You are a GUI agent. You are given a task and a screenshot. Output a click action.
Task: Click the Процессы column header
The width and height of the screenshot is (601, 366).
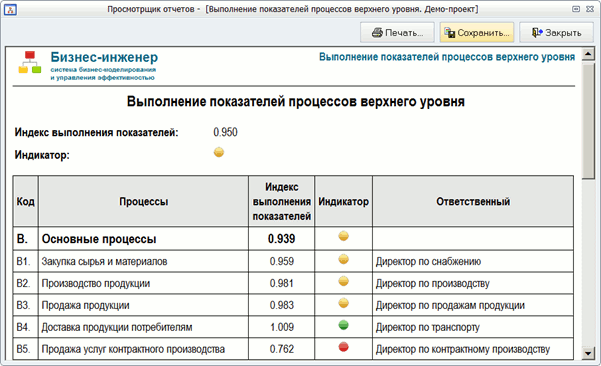click(x=144, y=201)
